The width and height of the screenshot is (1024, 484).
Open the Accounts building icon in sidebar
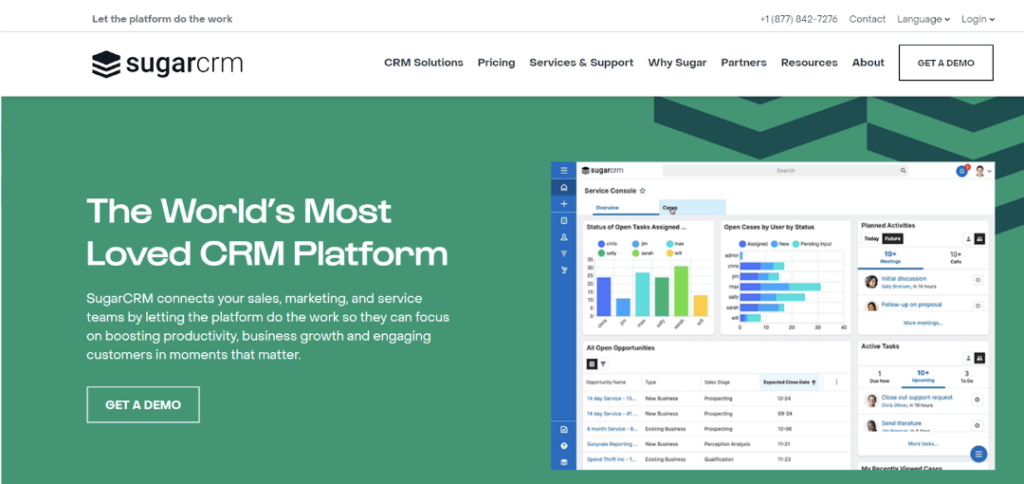point(564,221)
